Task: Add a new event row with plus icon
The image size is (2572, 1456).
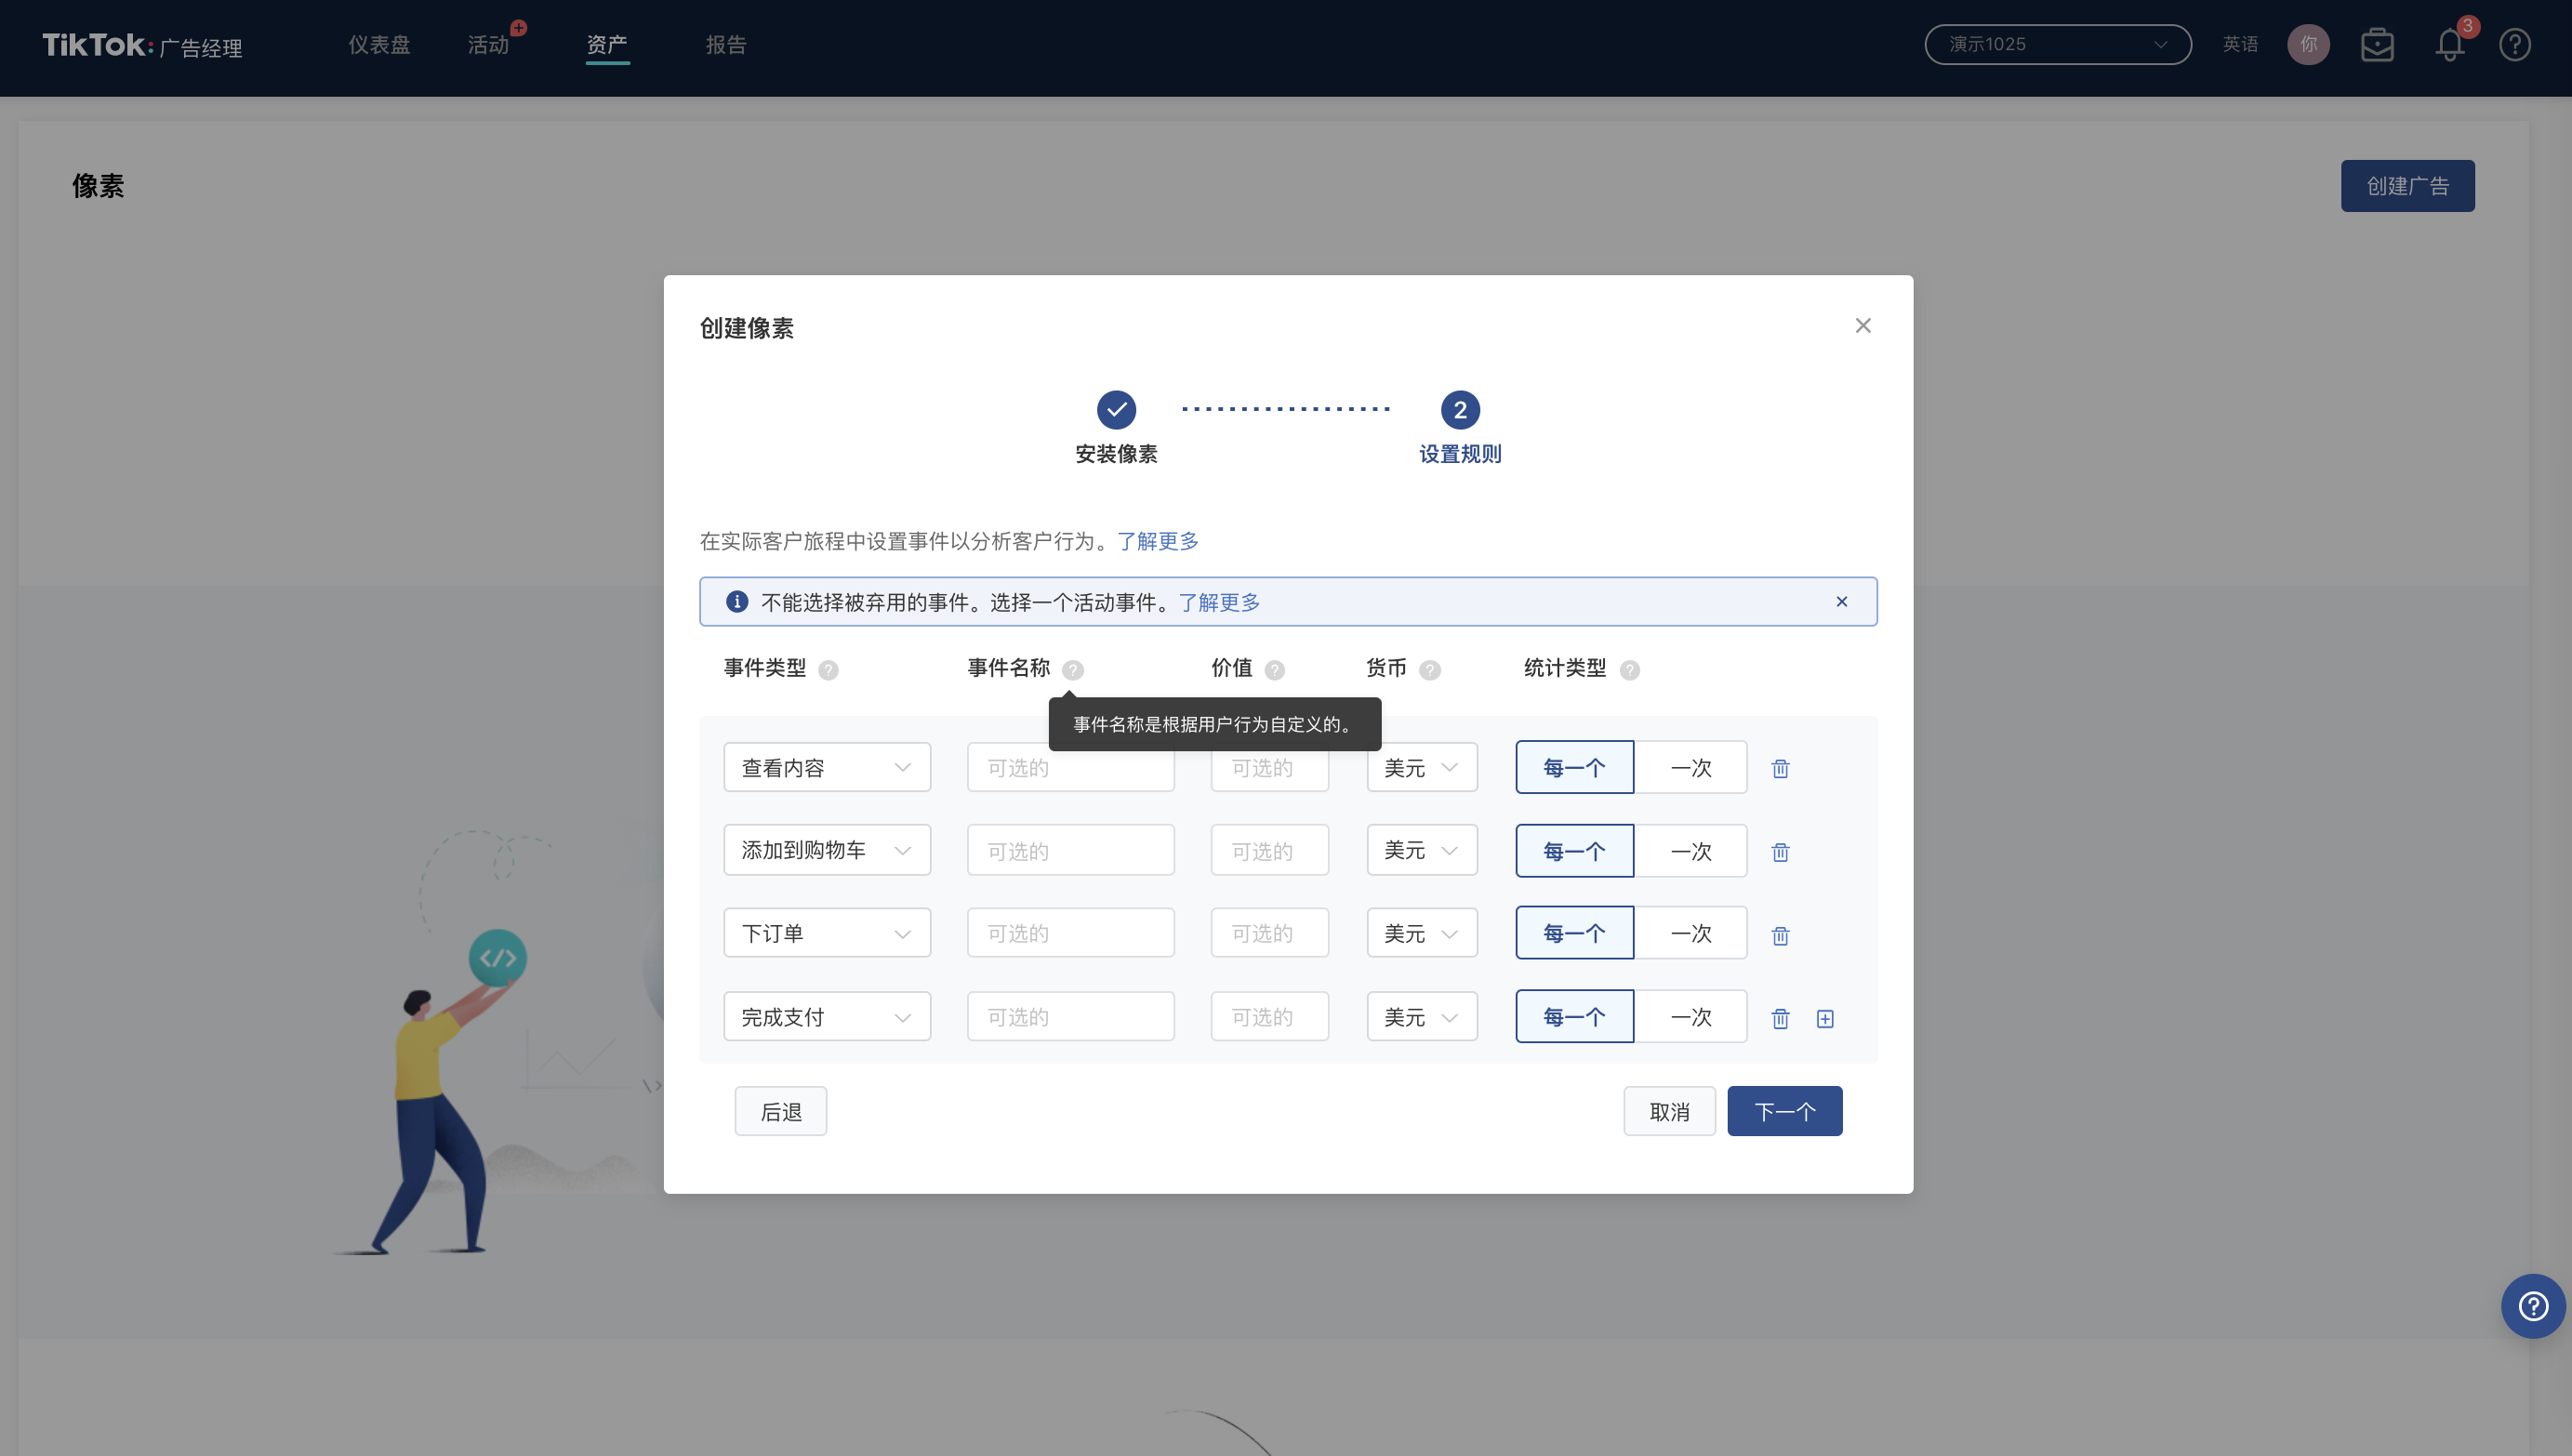Action: point(1825,1018)
